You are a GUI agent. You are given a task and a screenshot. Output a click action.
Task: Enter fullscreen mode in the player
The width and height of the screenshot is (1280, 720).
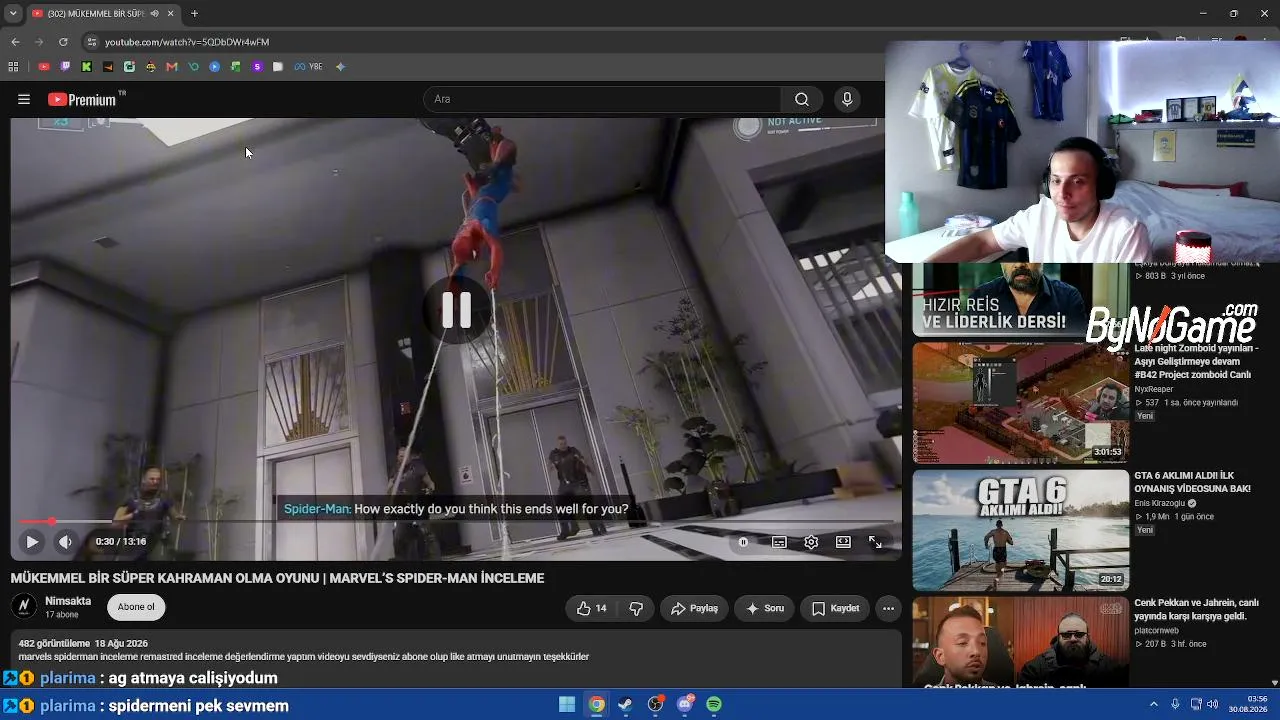click(x=875, y=542)
